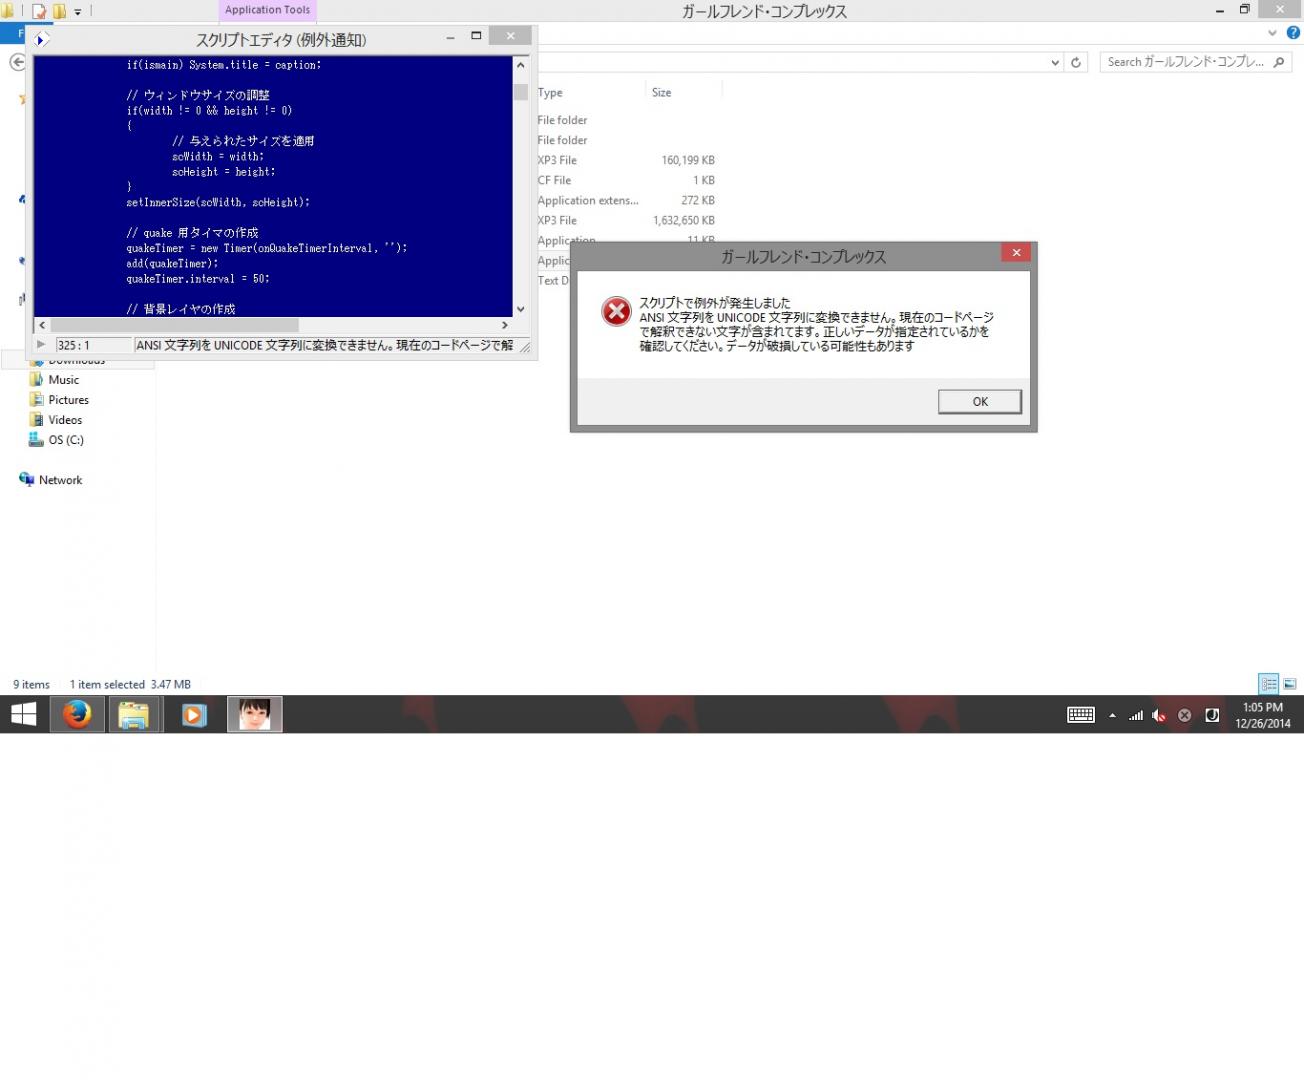Close the red-X error dialog

pyautogui.click(x=1016, y=253)
